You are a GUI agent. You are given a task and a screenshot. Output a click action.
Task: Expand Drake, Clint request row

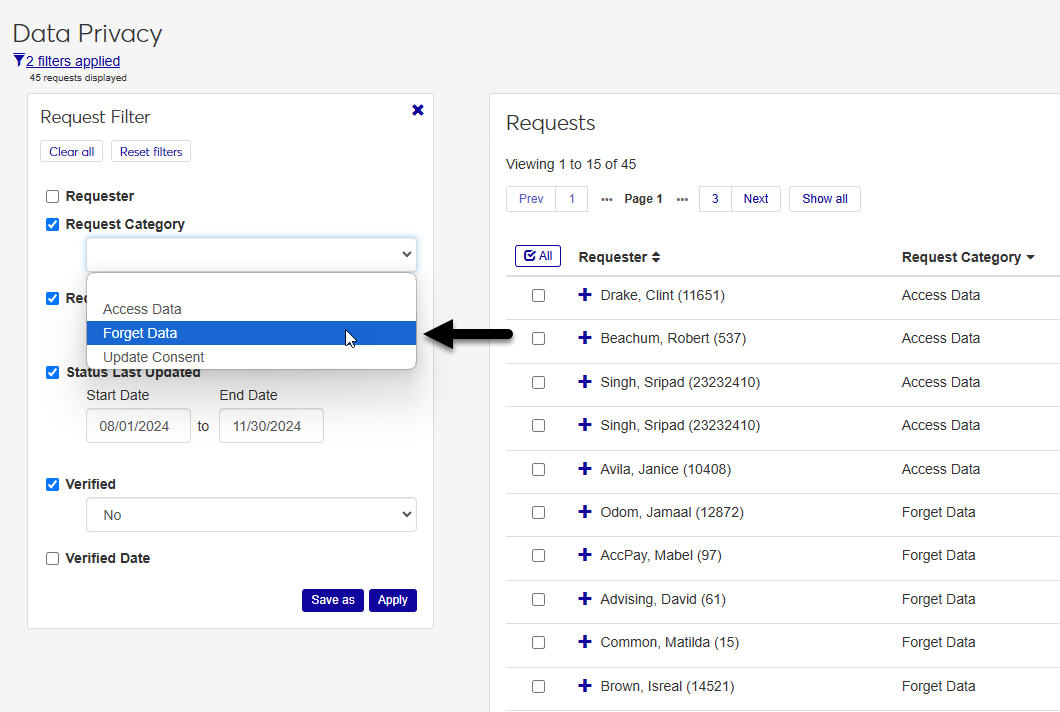coord(585,295)
